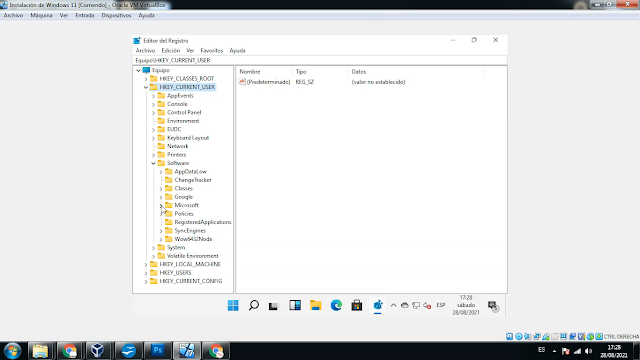Open VirtualBox Entrada menu
The width and height of the screenshot is (640, 360).
tap(84, 16)
